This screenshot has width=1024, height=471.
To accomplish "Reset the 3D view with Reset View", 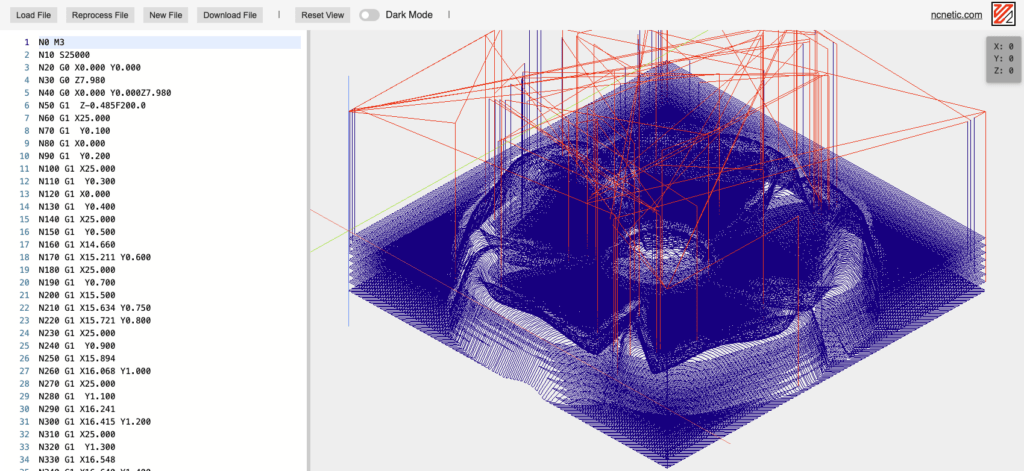I will (x=323, y=15).
